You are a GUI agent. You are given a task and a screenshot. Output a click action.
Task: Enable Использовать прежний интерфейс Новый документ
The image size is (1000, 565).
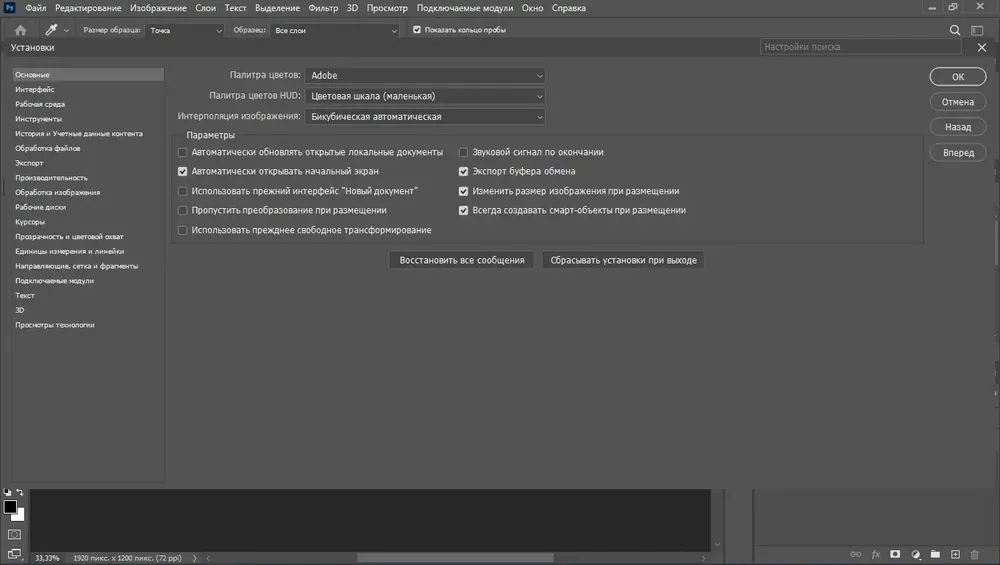coord(182,191)
